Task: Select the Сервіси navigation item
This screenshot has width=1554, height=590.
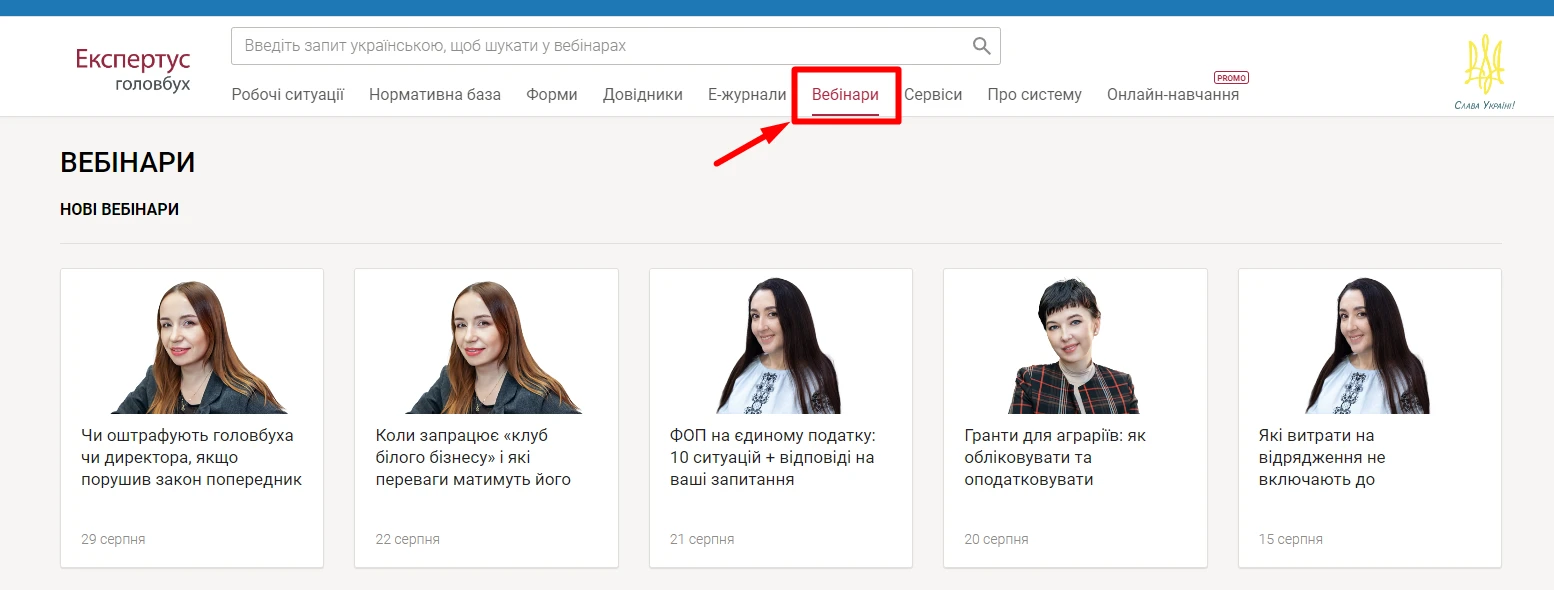Action: (933, 94)
